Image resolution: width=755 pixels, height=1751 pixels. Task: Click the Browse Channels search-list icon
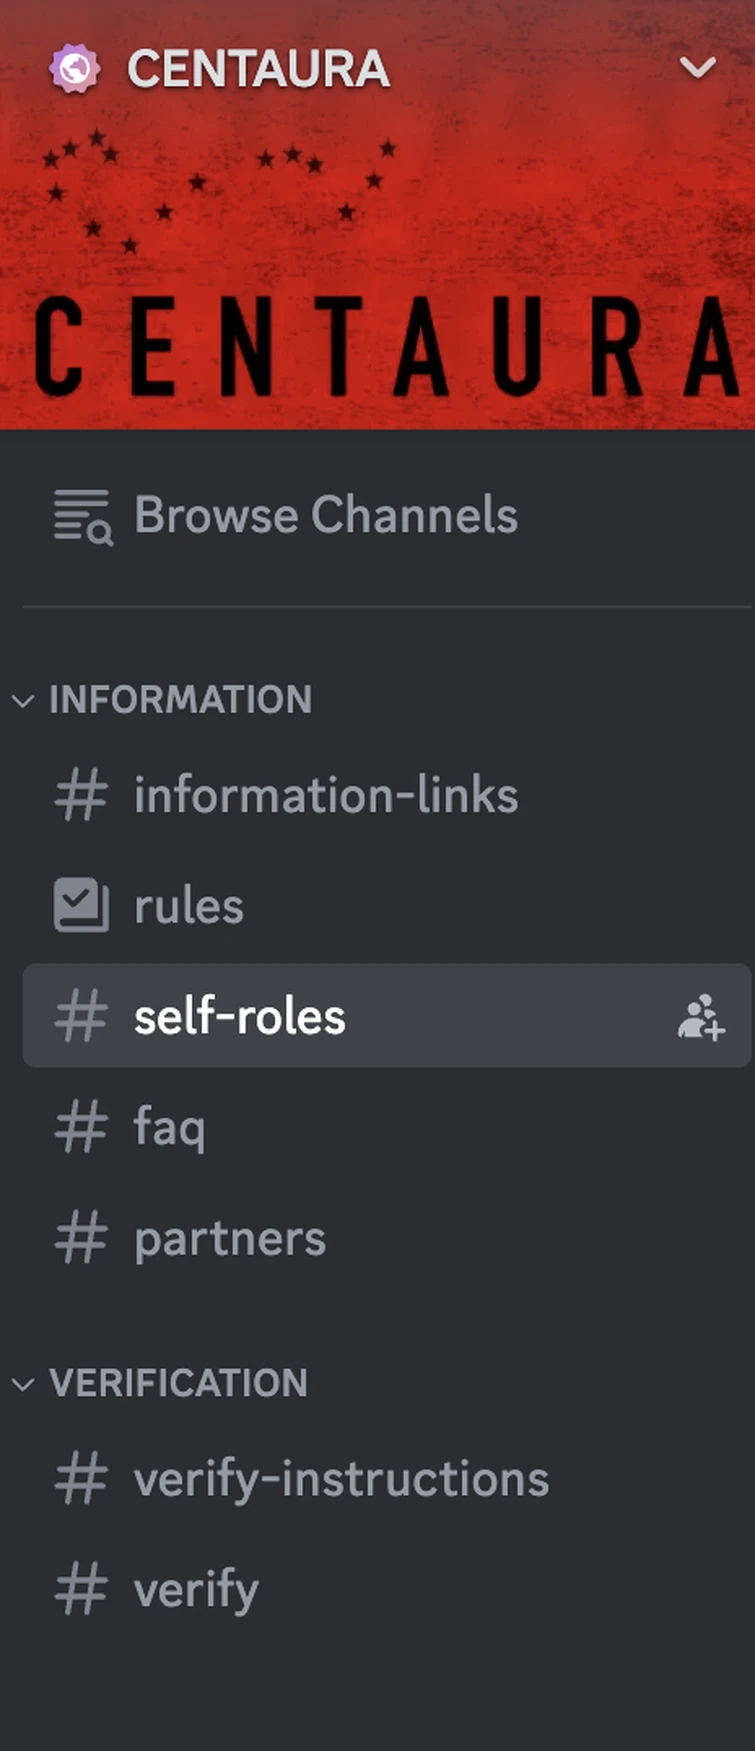[82, 516]
